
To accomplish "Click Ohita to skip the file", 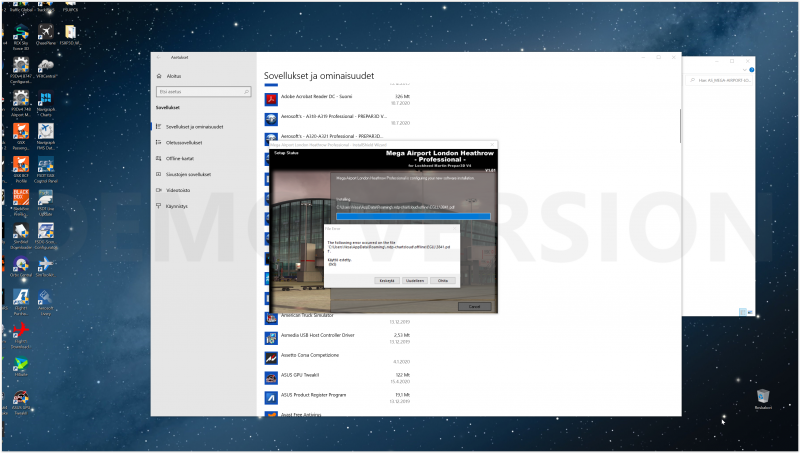I will pos(443,281).
